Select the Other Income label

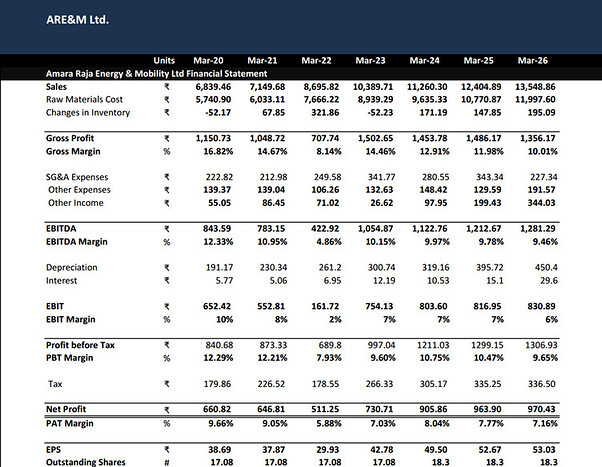[76, 203]
